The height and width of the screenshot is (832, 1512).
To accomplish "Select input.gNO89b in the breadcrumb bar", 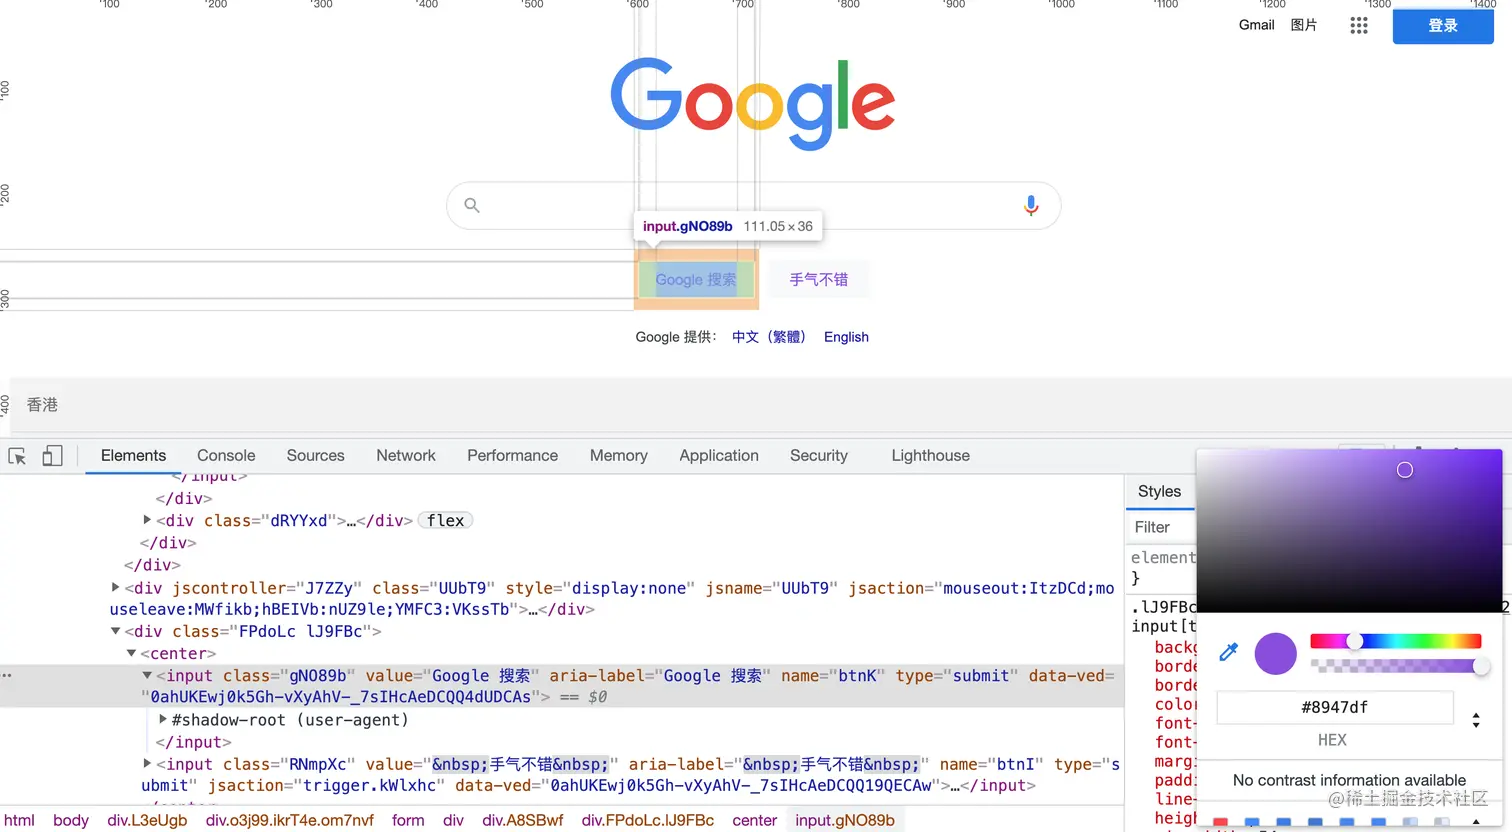I will click(845, 820).
